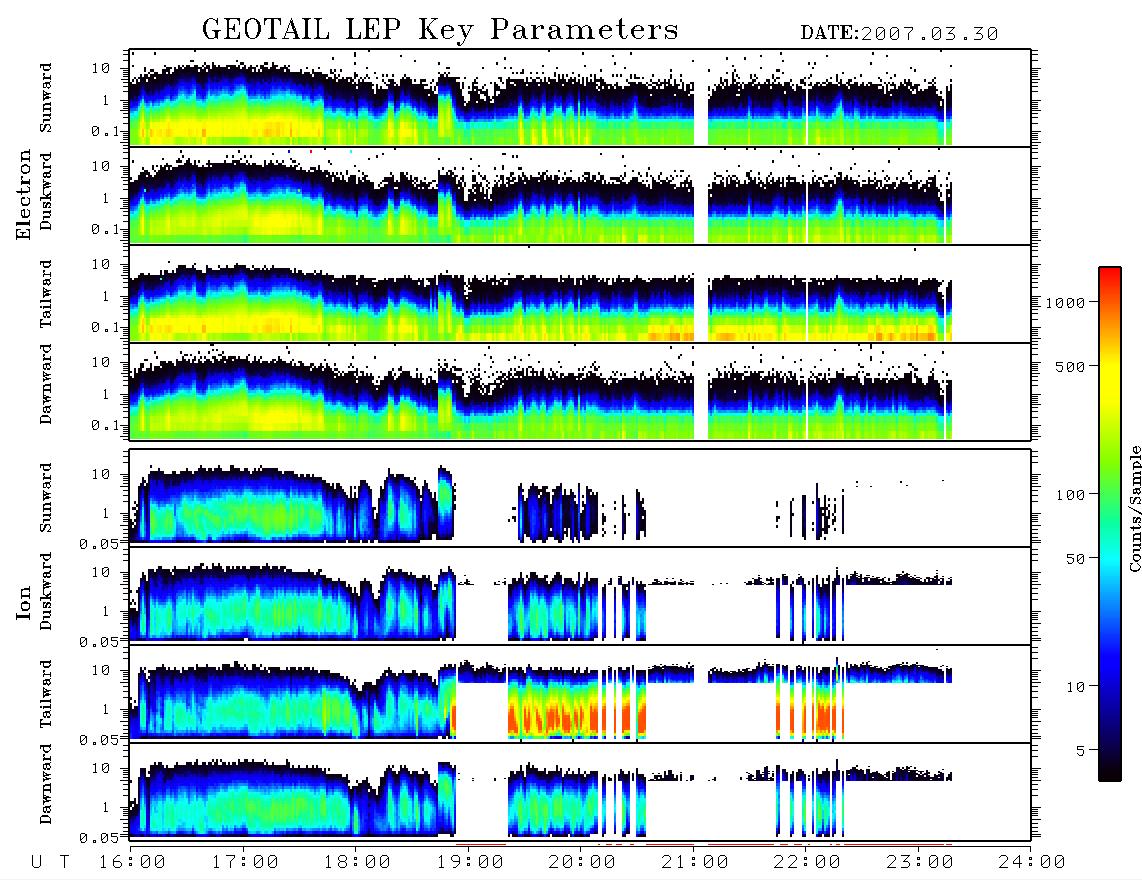Click the 23:00 time axis label

[x=920, y=863]
